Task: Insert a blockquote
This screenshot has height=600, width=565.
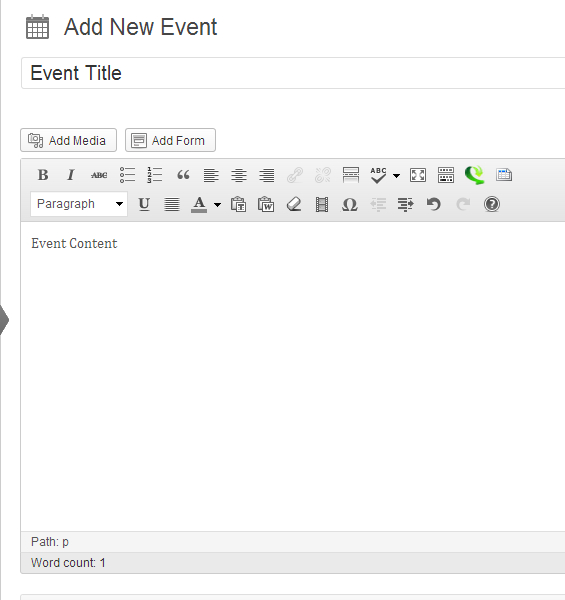Action: [183, 175]
